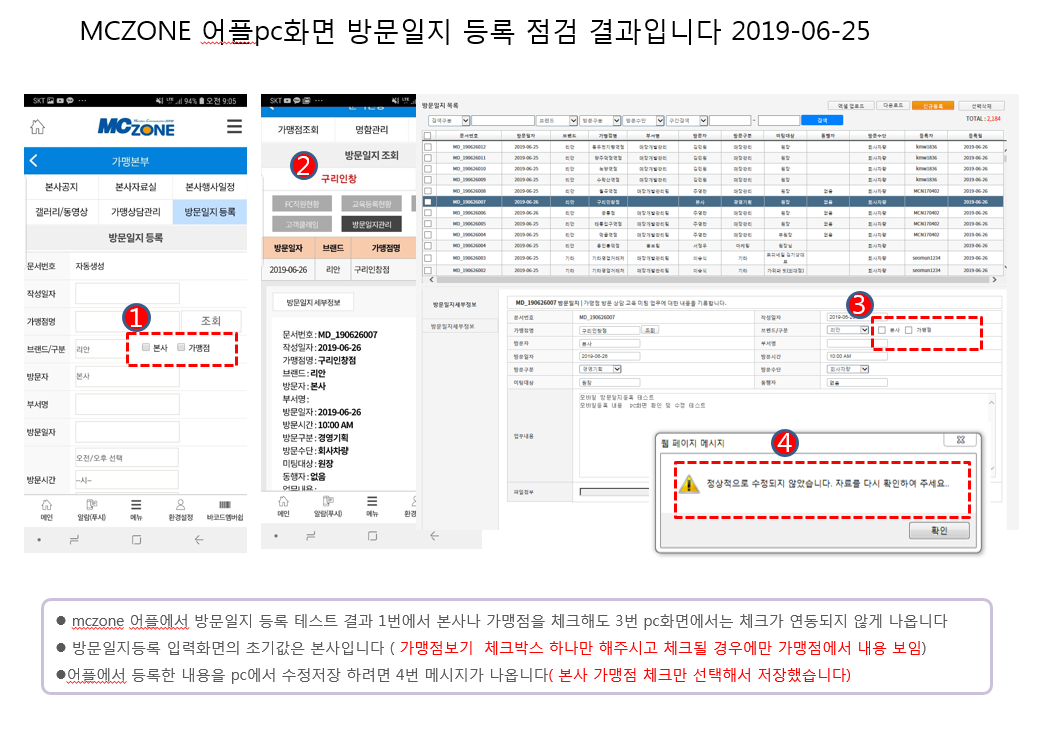Check the 가맹점 box on the mobile form

pos(181,347)
